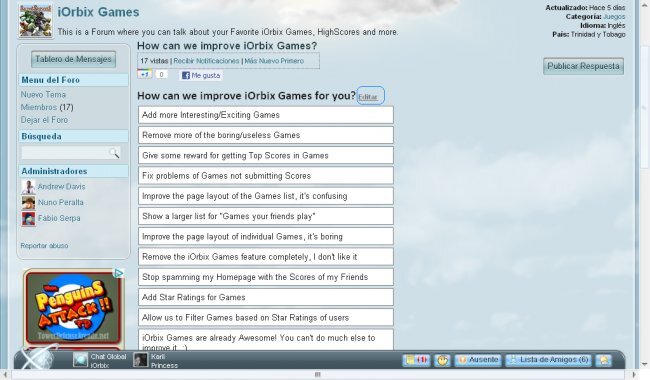Click the iOrbix Games forum avatar image
This screenshot has height=380, width=650.
tap(36, 20)
